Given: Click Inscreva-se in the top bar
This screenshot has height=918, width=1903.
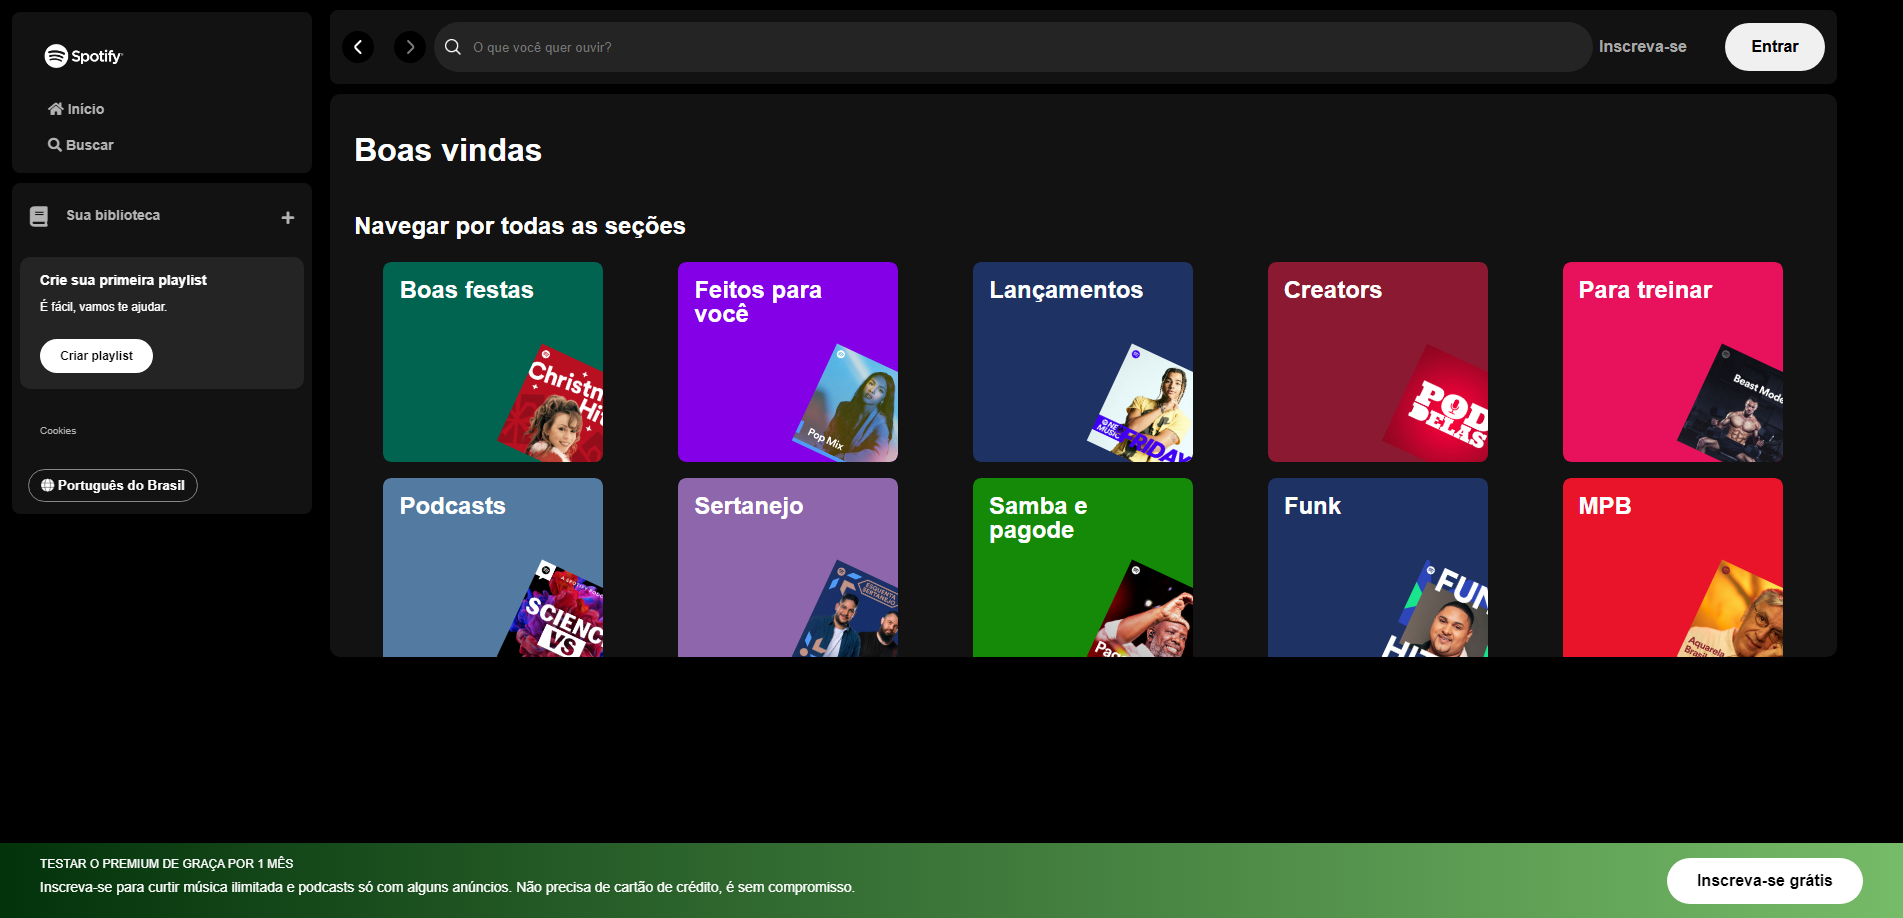Looking at the screenshot, I should (1642, 47).
